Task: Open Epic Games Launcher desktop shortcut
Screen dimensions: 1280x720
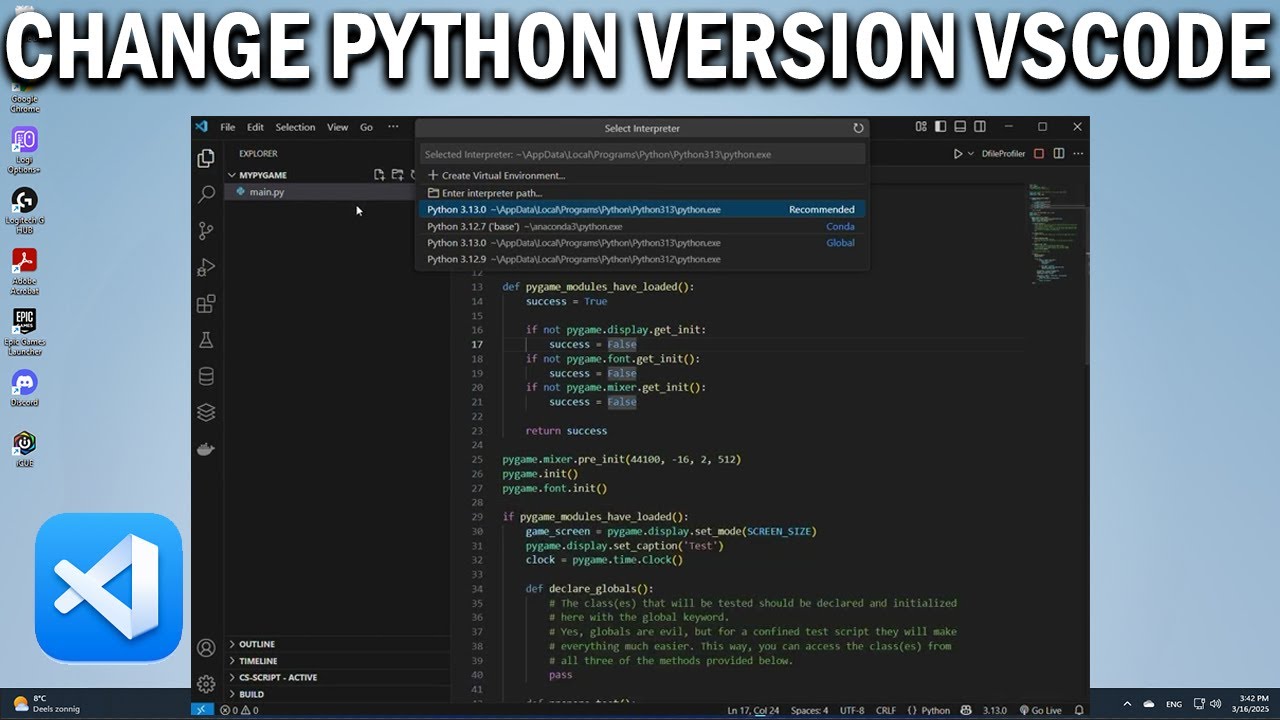Action: point(25,332)
